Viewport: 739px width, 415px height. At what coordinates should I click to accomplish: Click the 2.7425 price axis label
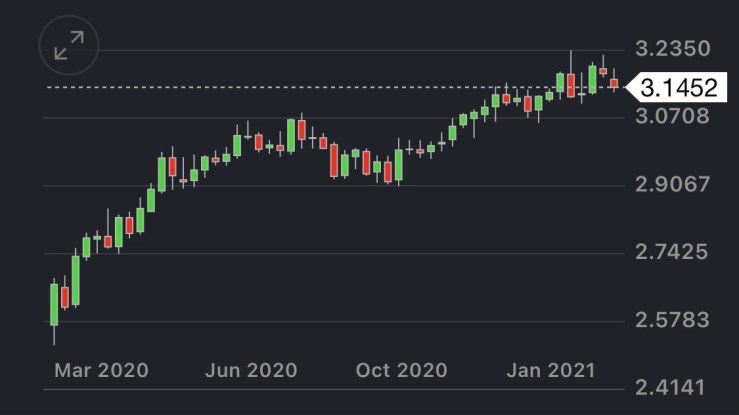(672, 252)
